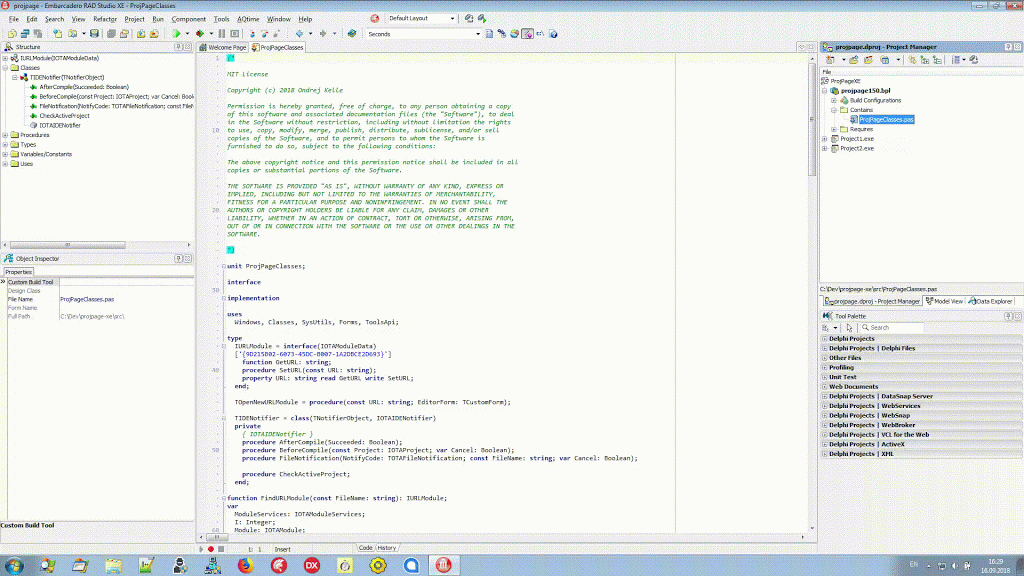Open the Seconds combo box dropdown
The width and height of the screenshot is (1024, 576).
click(x=478, y=34)
